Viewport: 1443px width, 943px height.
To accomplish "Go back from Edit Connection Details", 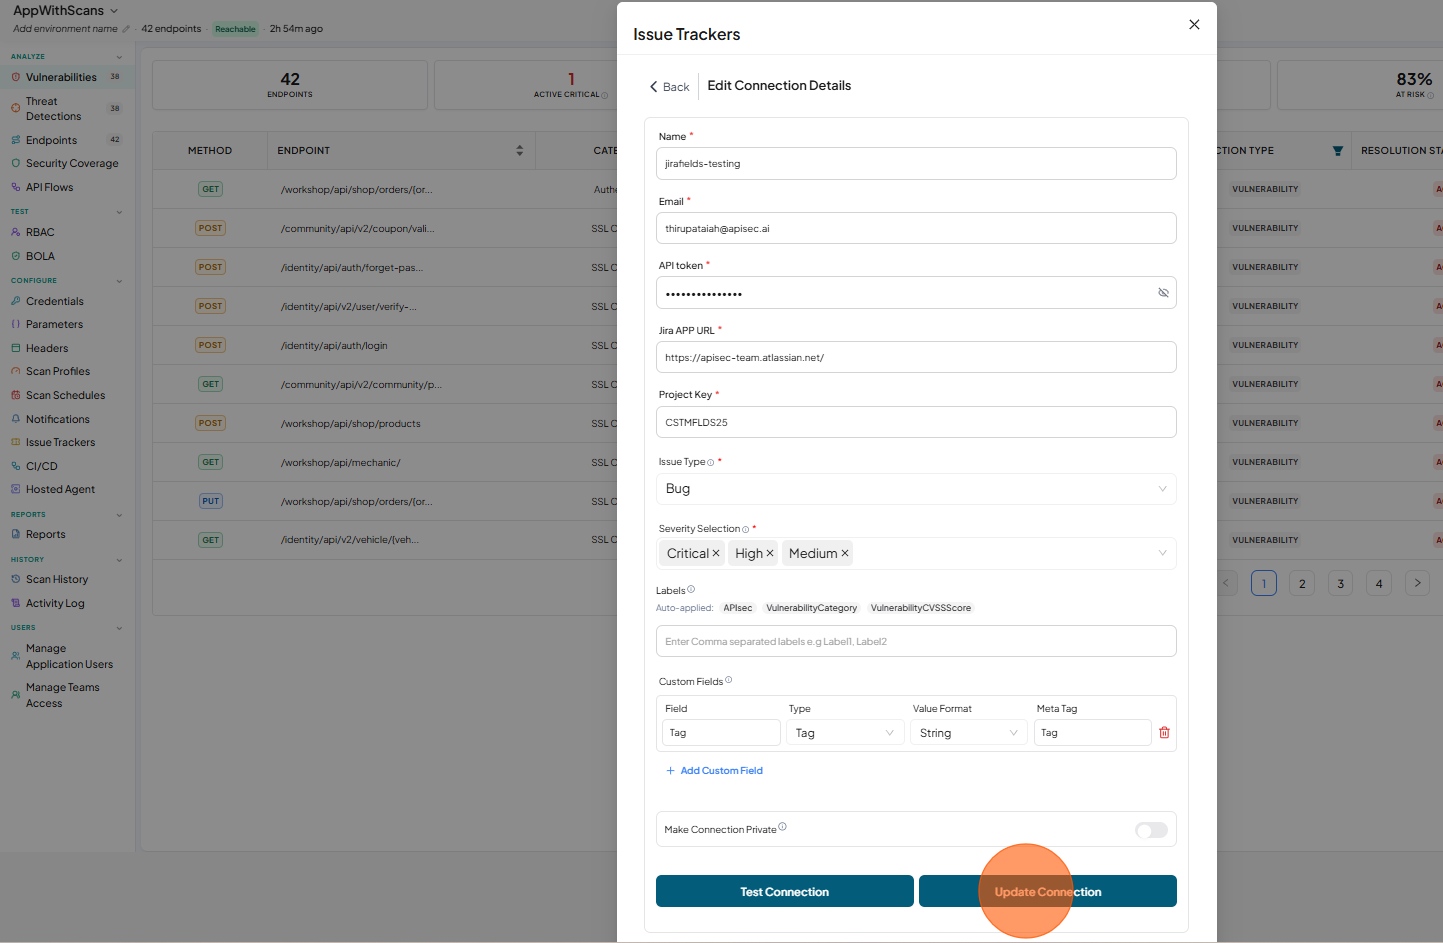I will pyautogui.click(x=669, y=87).
